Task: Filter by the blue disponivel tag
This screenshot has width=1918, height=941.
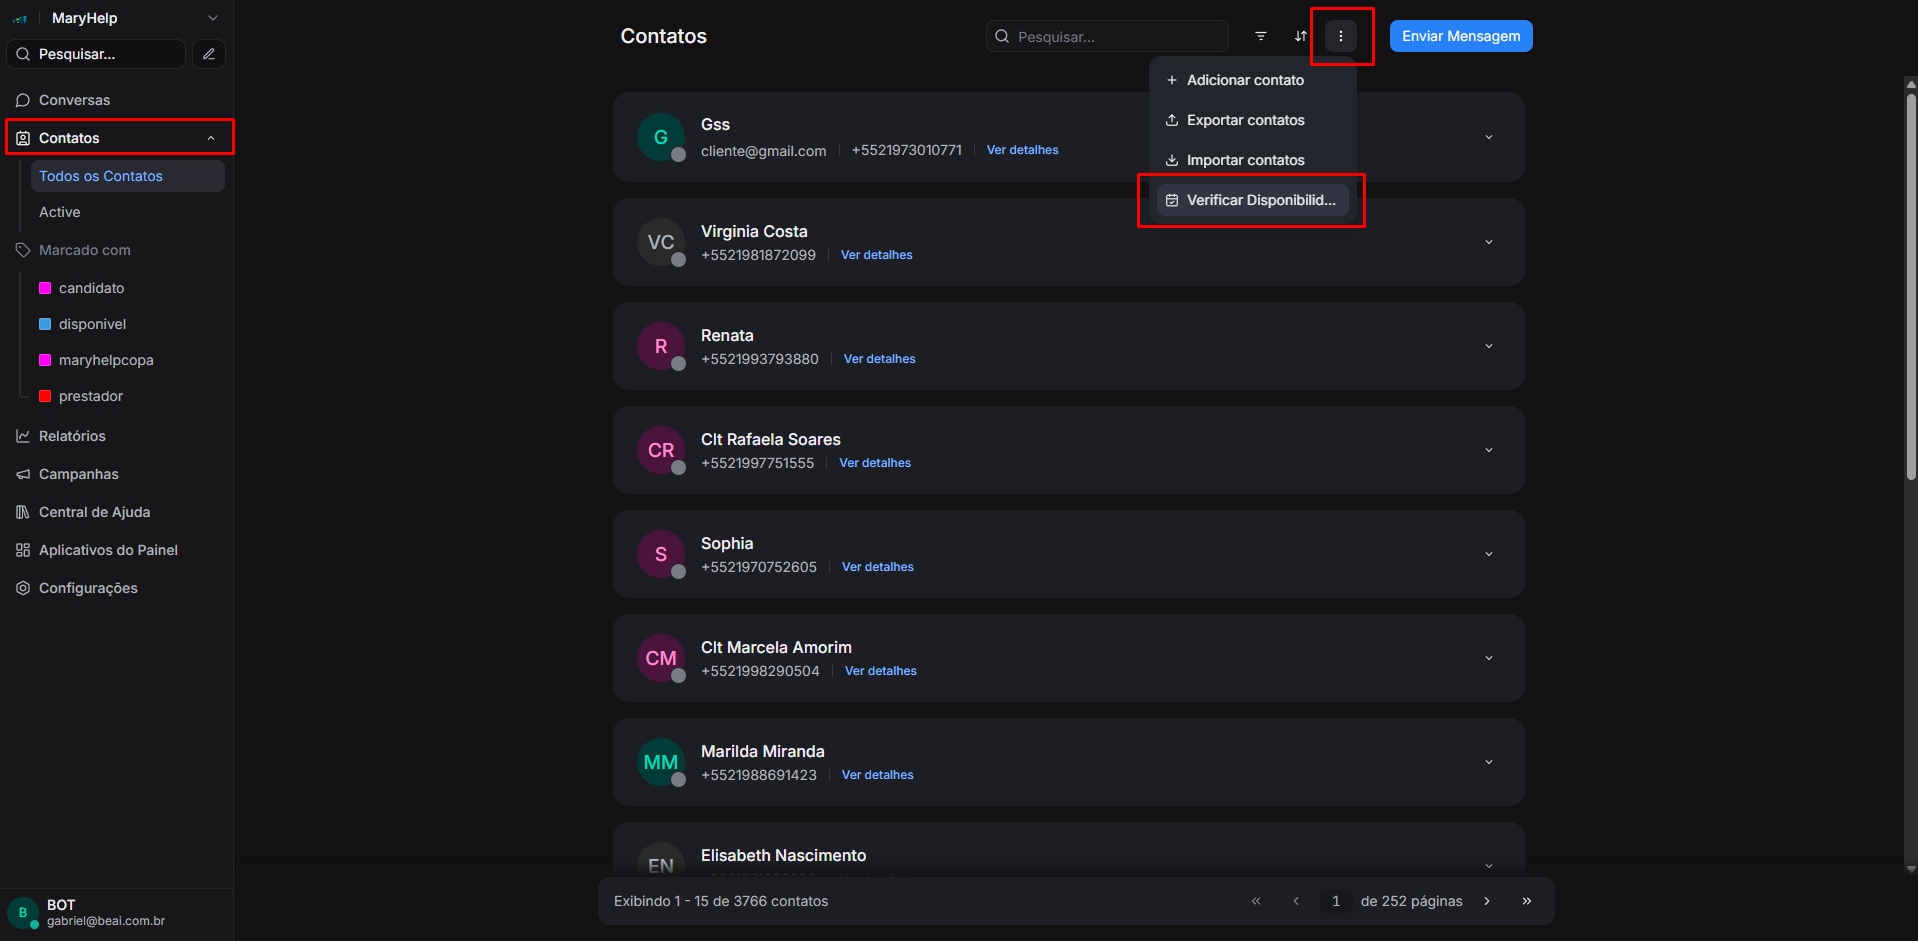Action: coord(92,324)
